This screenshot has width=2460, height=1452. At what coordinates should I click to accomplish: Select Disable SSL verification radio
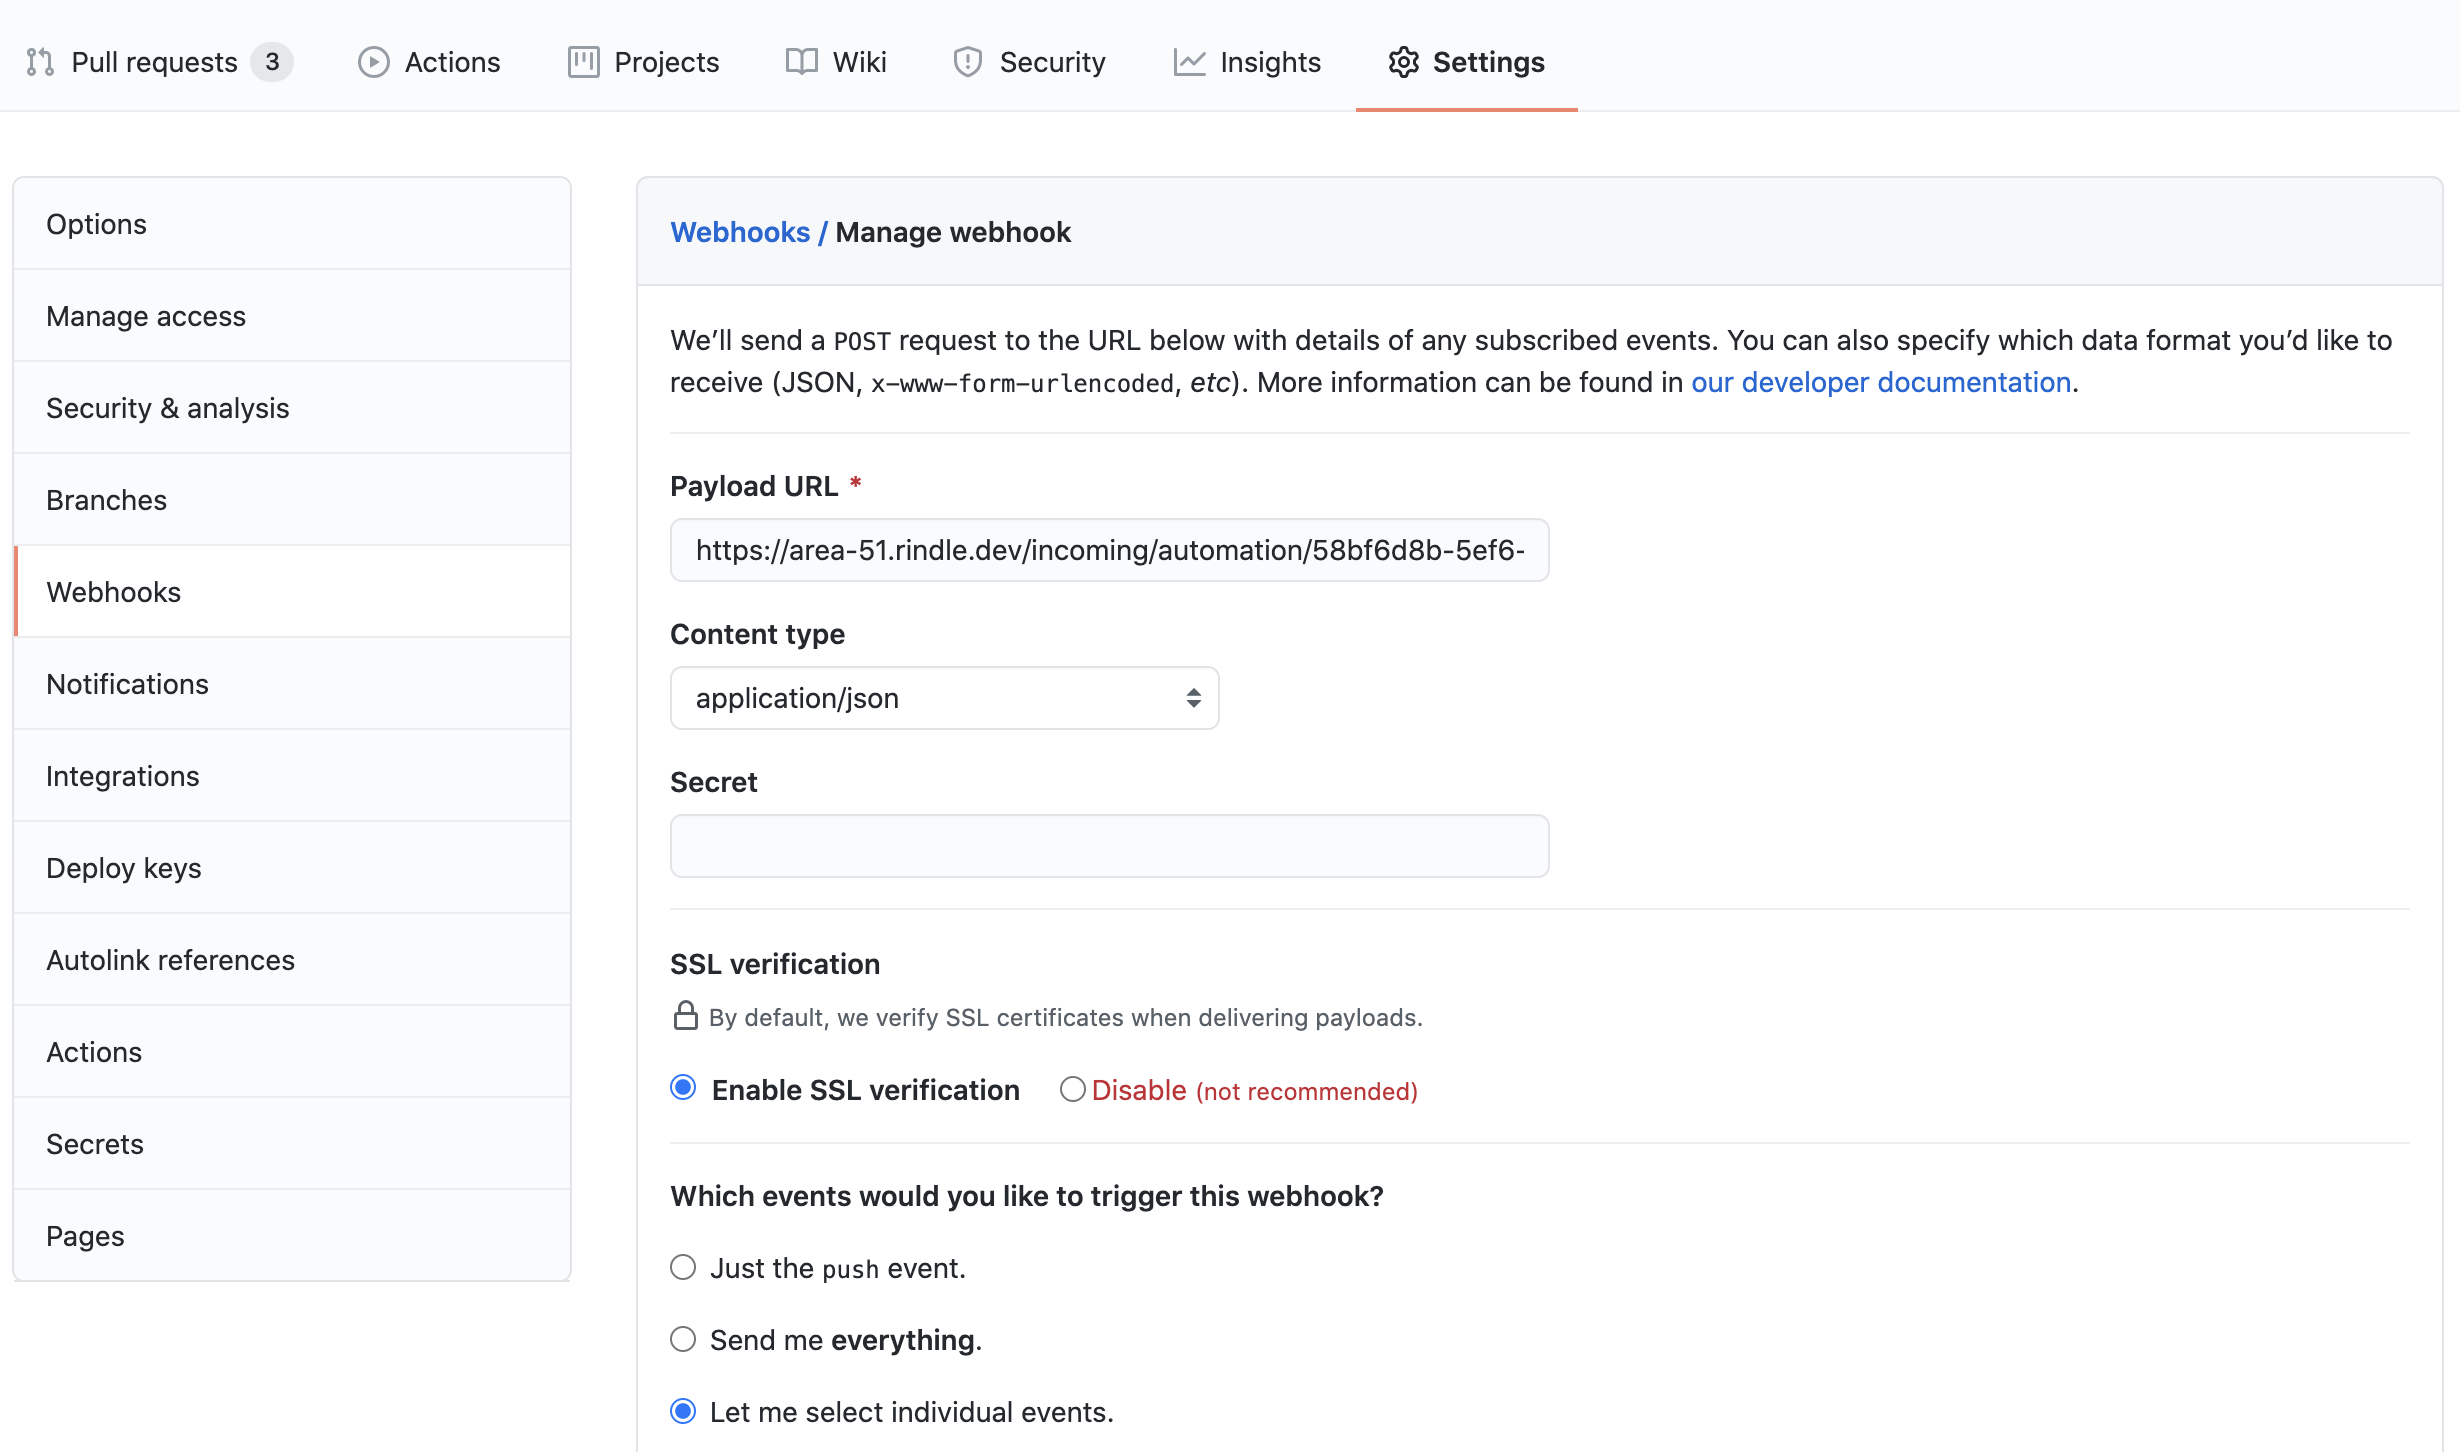pos(1073,1089)
